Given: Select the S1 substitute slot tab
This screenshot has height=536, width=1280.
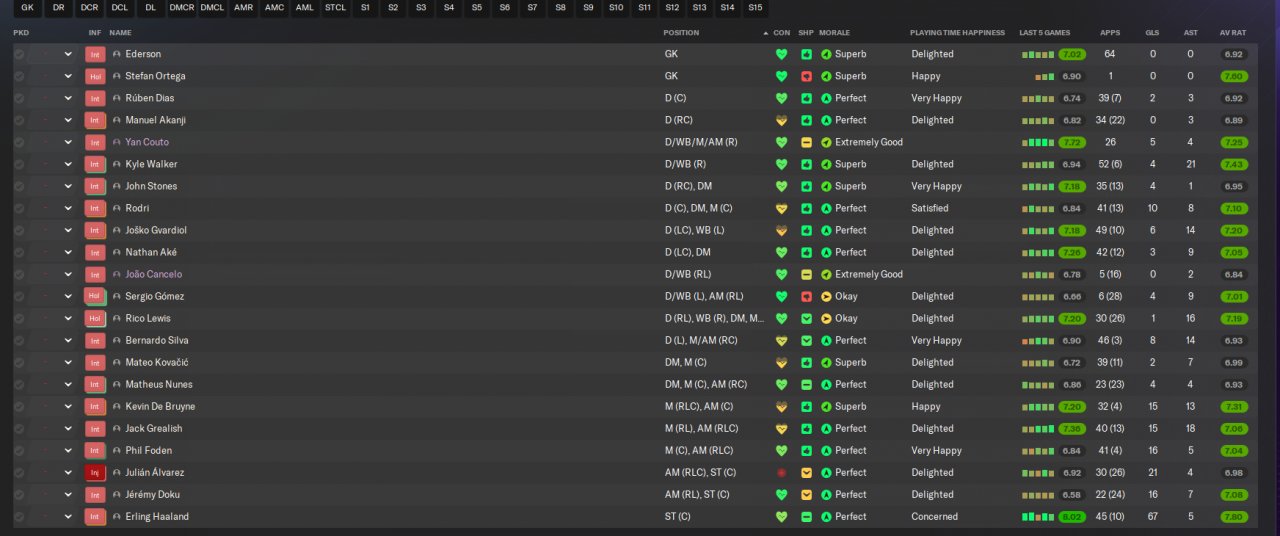Looking at the screenshot, I should 365,7.
